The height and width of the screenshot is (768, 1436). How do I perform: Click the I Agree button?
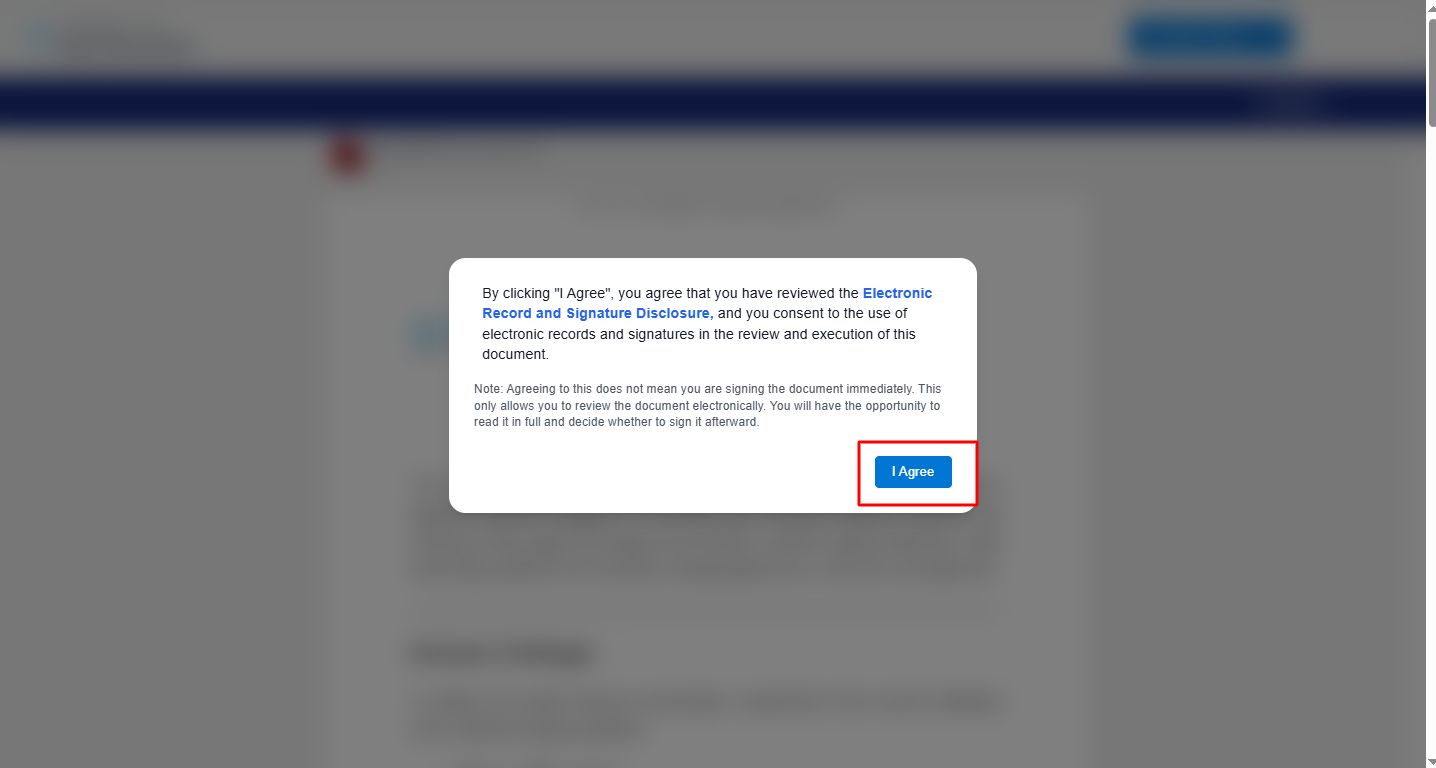coord(913,472)
